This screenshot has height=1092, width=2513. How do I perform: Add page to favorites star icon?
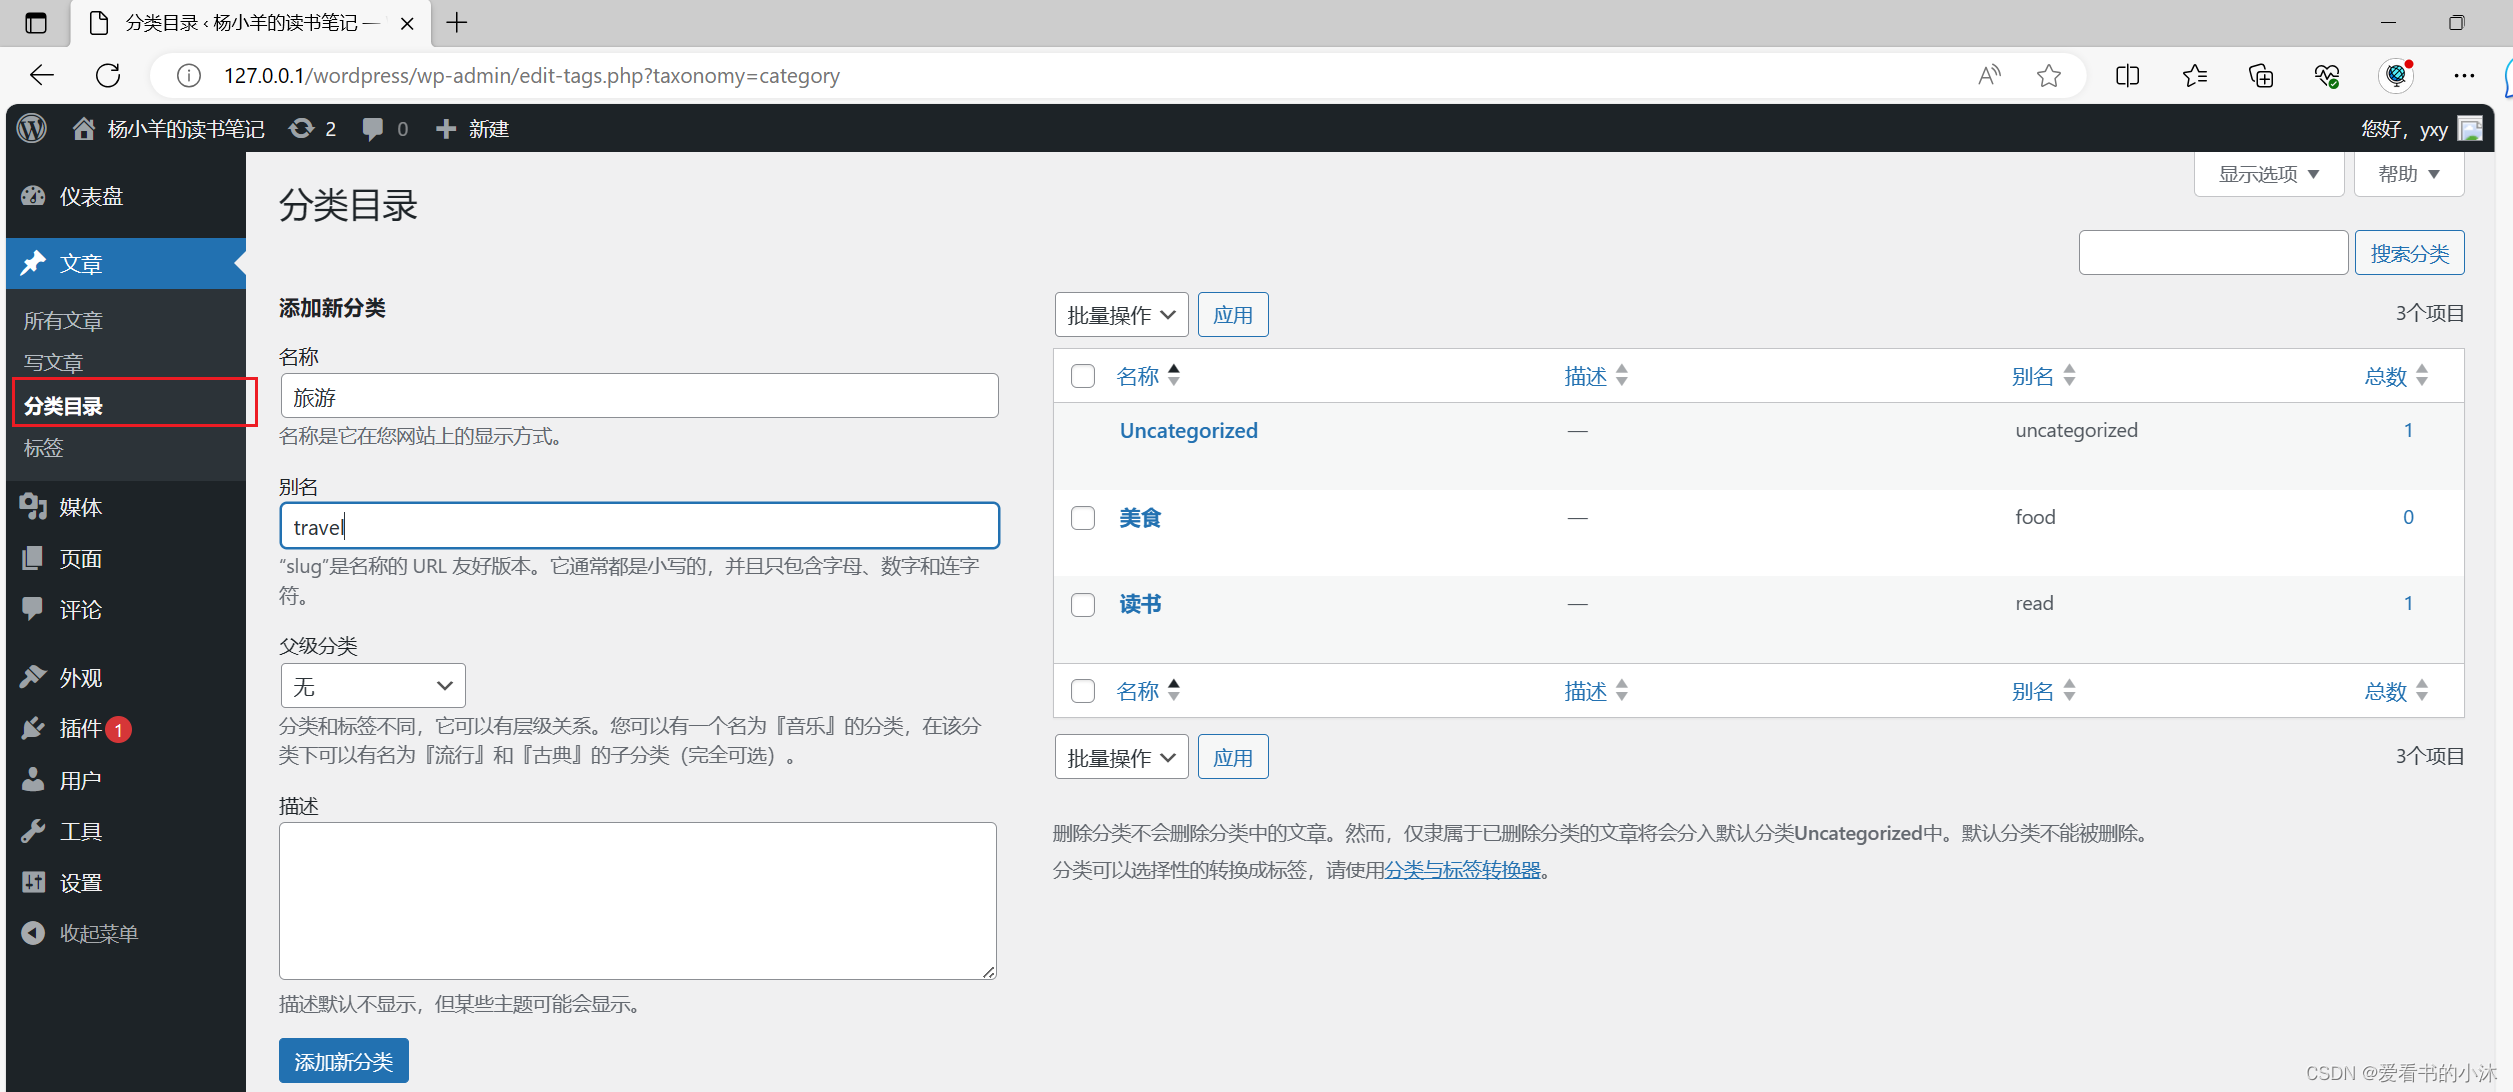(2049, 75)
